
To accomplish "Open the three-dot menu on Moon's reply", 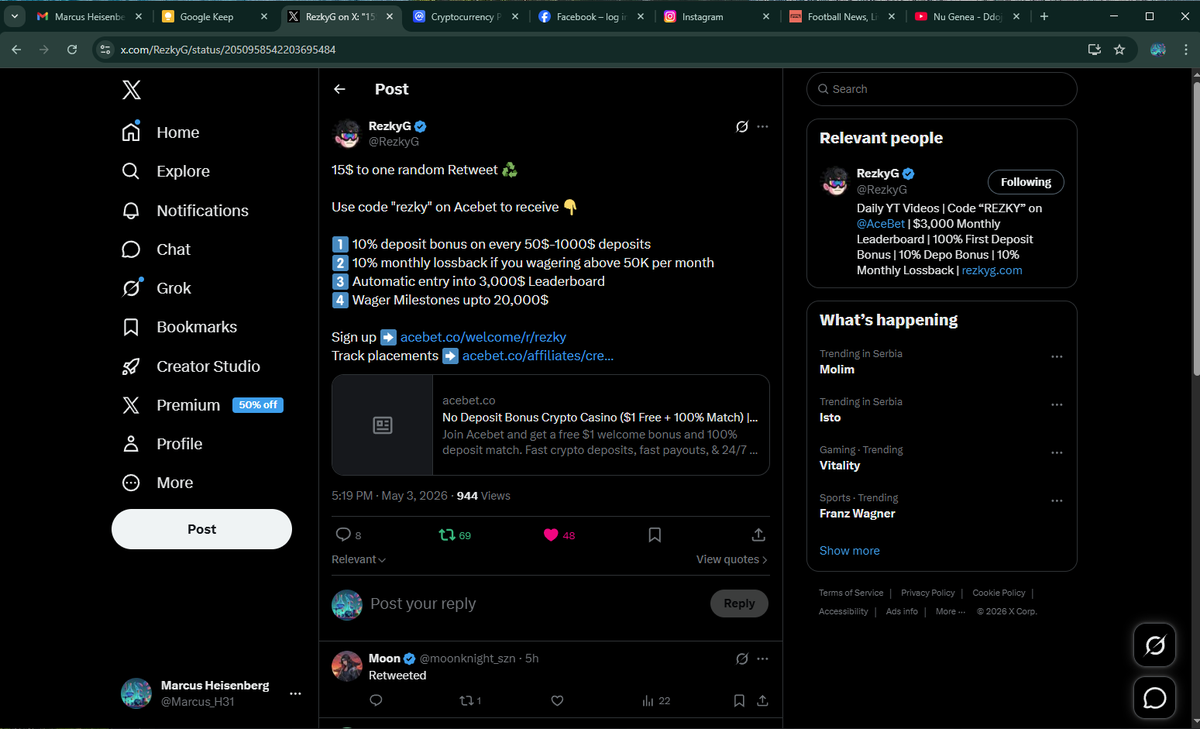I will [x=763, y=658].
